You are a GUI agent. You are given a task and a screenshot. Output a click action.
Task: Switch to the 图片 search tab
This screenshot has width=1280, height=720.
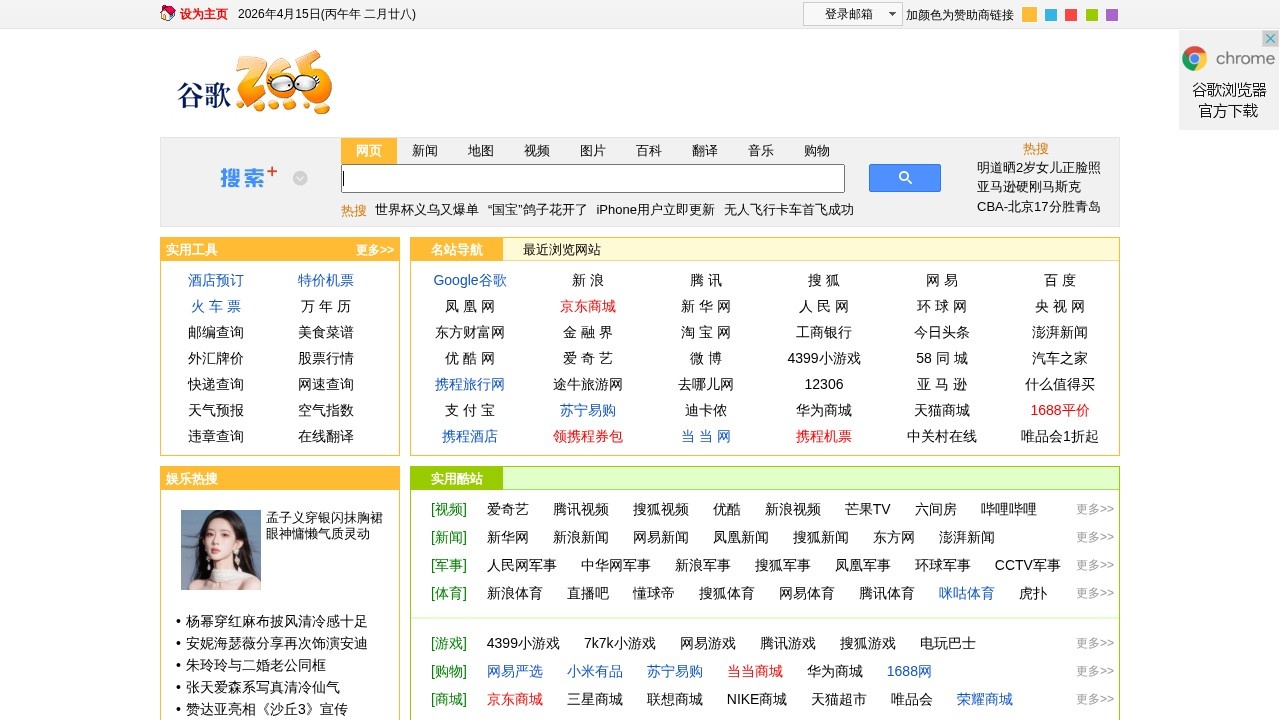click(593, 150)
